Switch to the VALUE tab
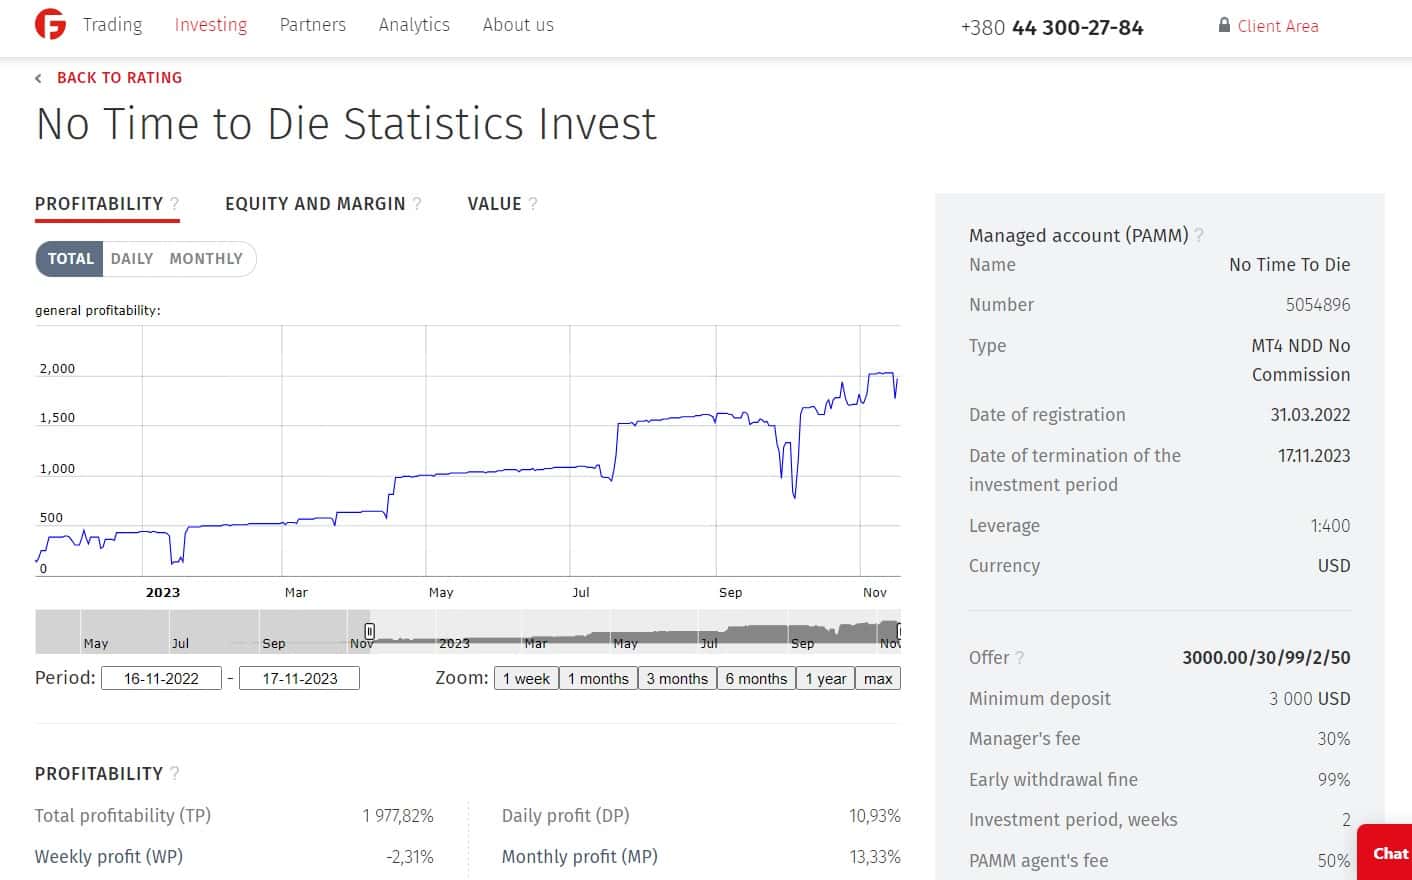This screenshot has height=880, width=1412. point(494,203)
